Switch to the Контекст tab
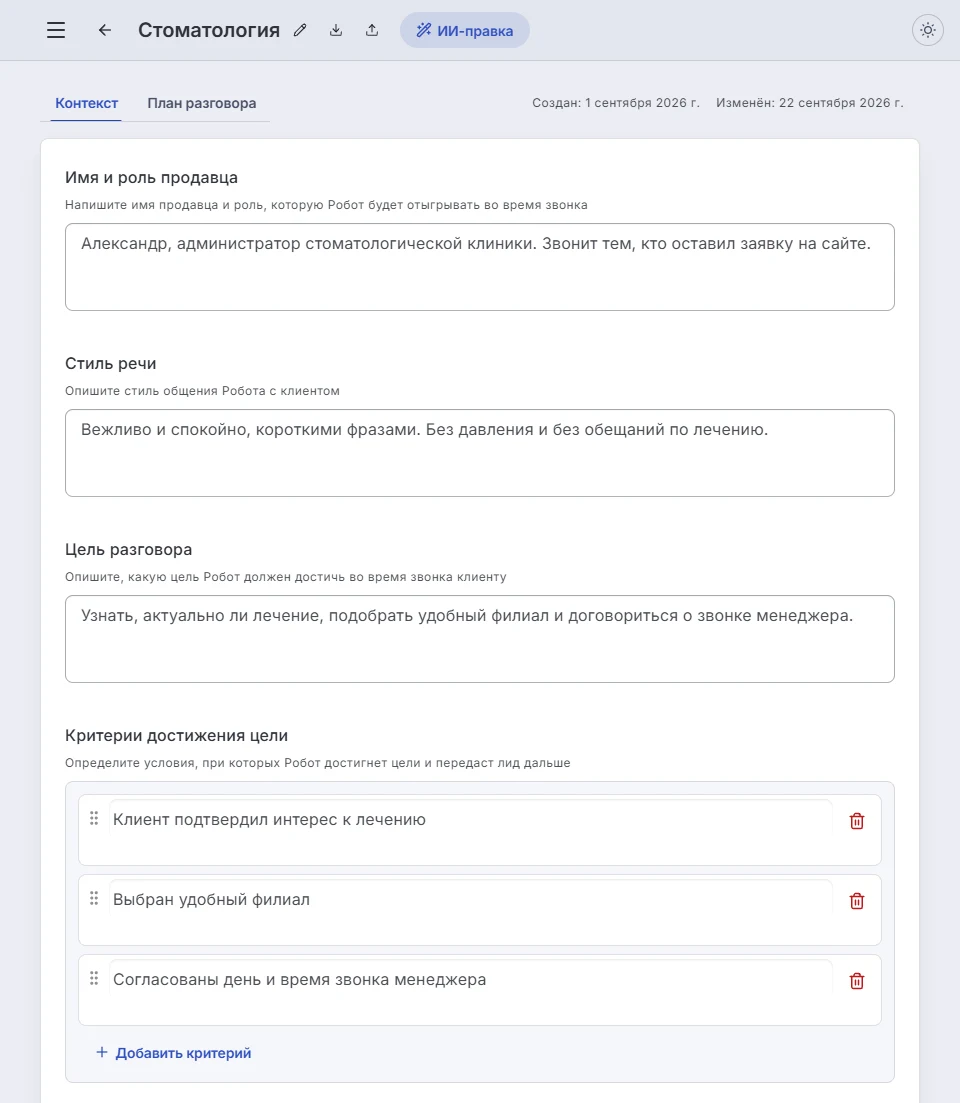Screen dimensions: 960x1103 [87, 103]
